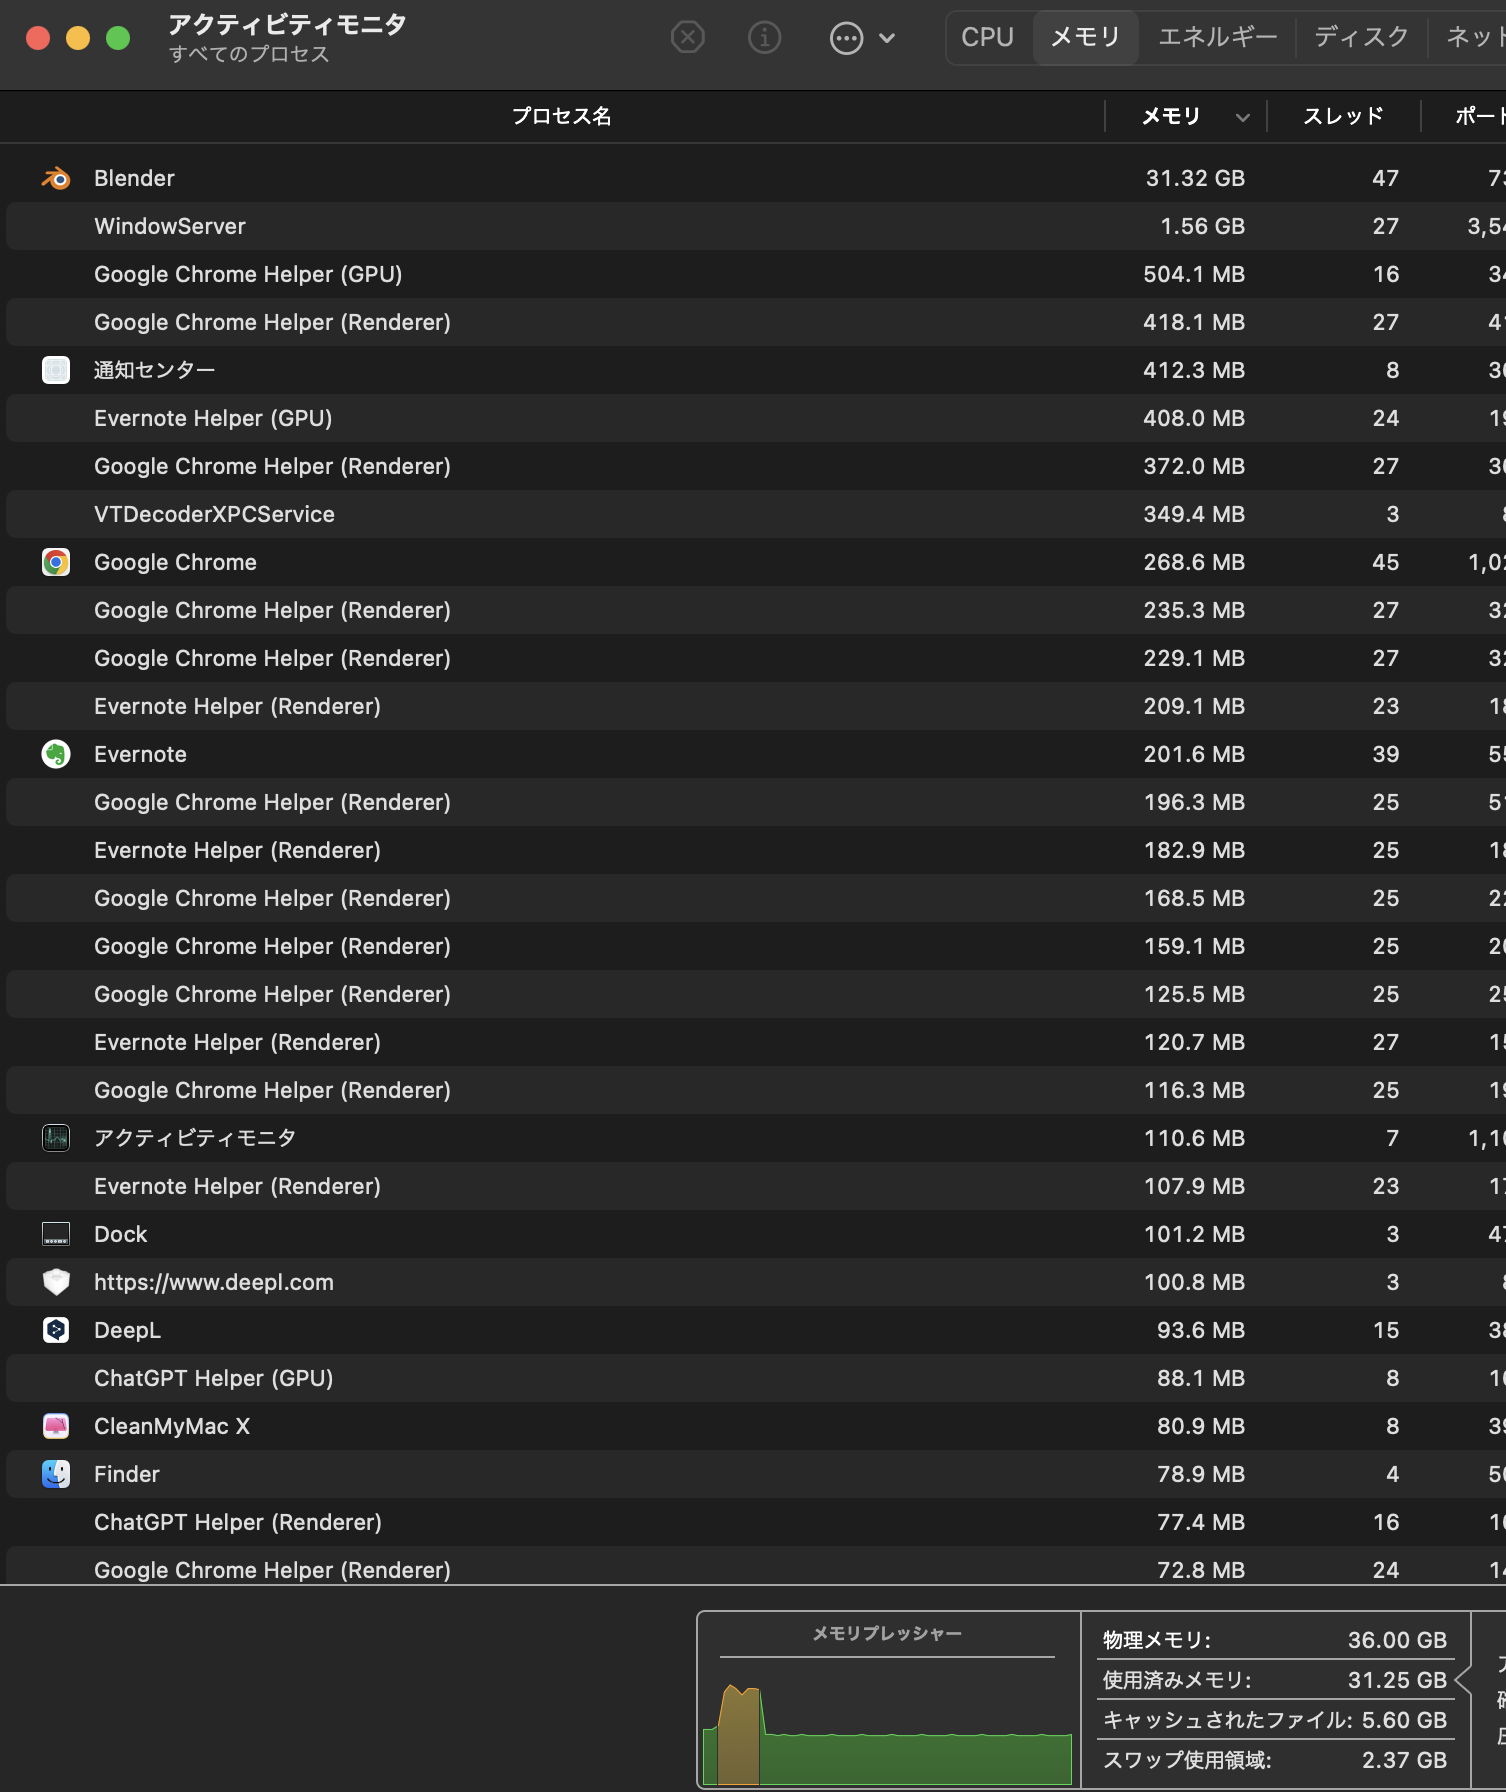This screenshot has height=1792, width=1506.
Task: Click the stop process (X) button
Action: [687, 38]
